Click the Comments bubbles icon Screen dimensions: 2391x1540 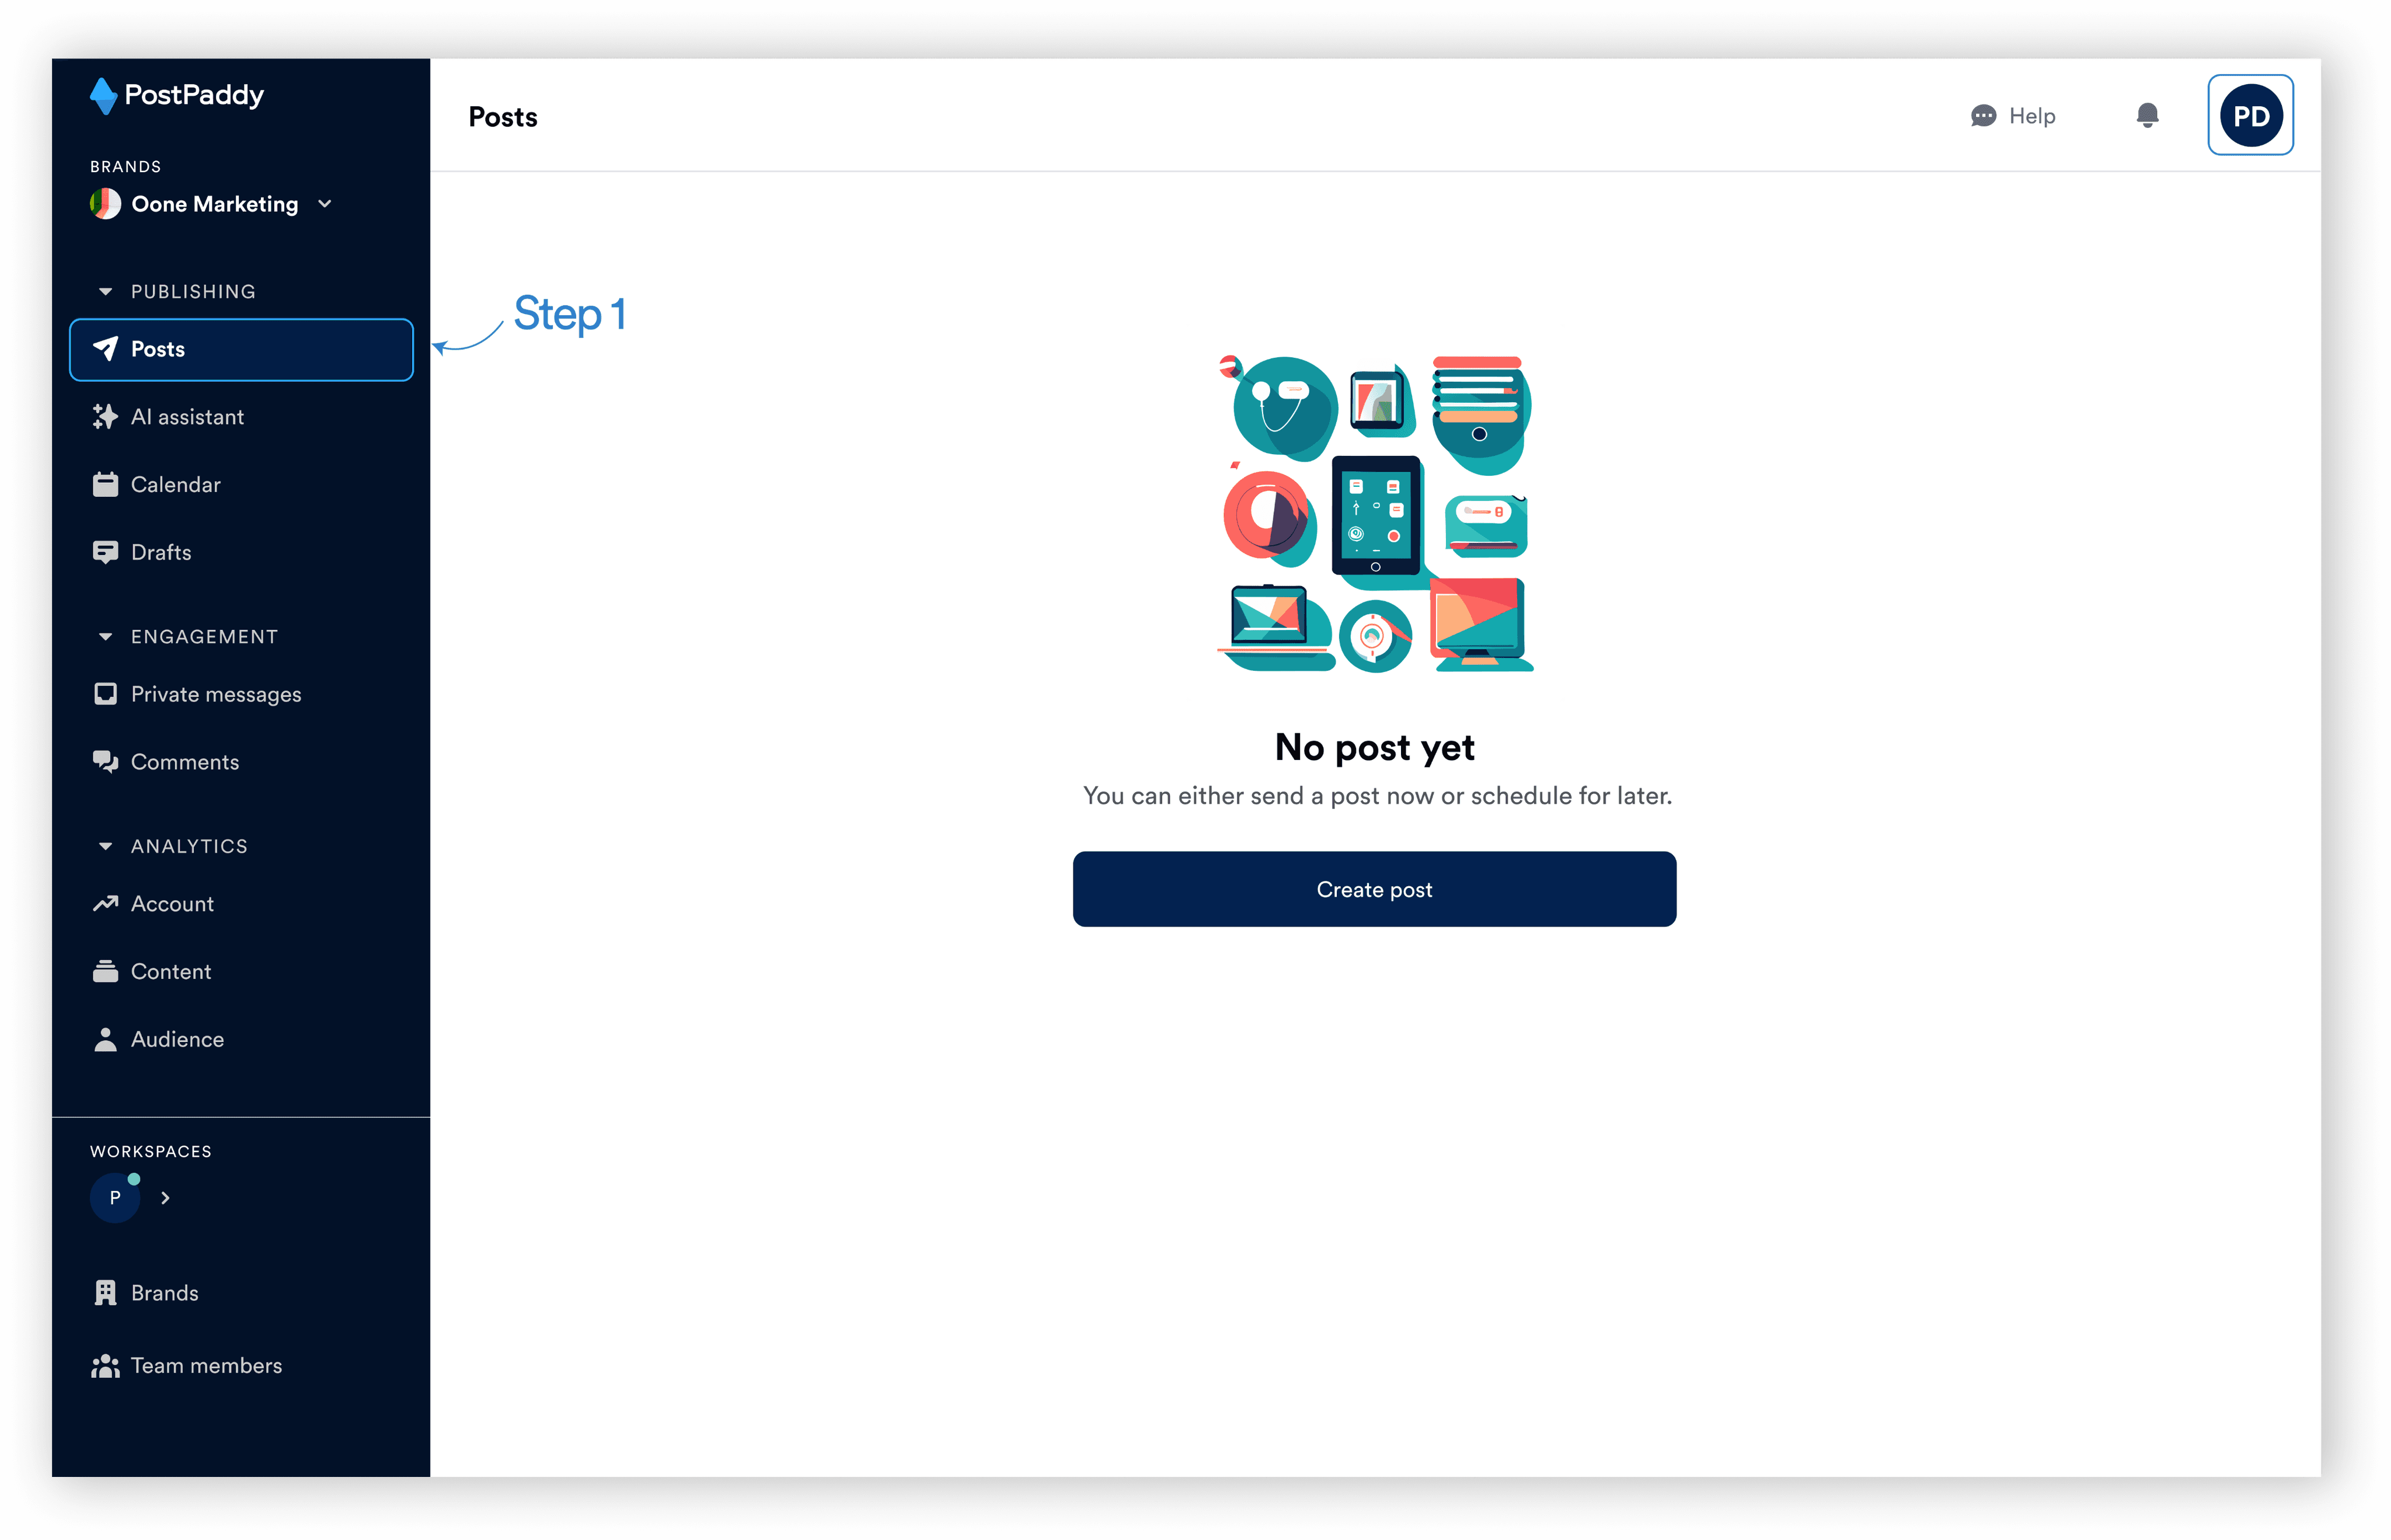pyautogui.click(x=105, y=762)
